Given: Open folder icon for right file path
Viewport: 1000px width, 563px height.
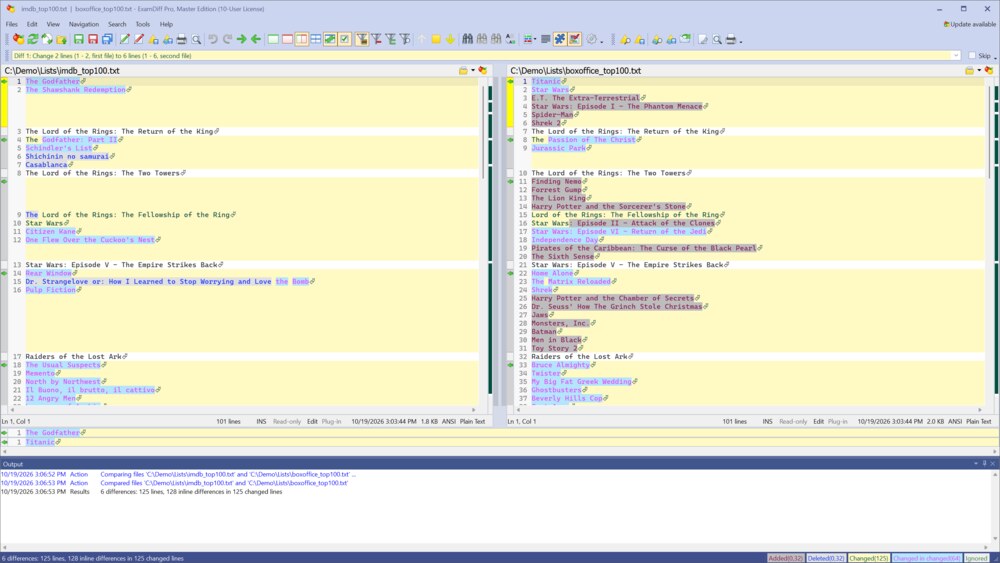Looking at the screenshot, I should [969, 71].
